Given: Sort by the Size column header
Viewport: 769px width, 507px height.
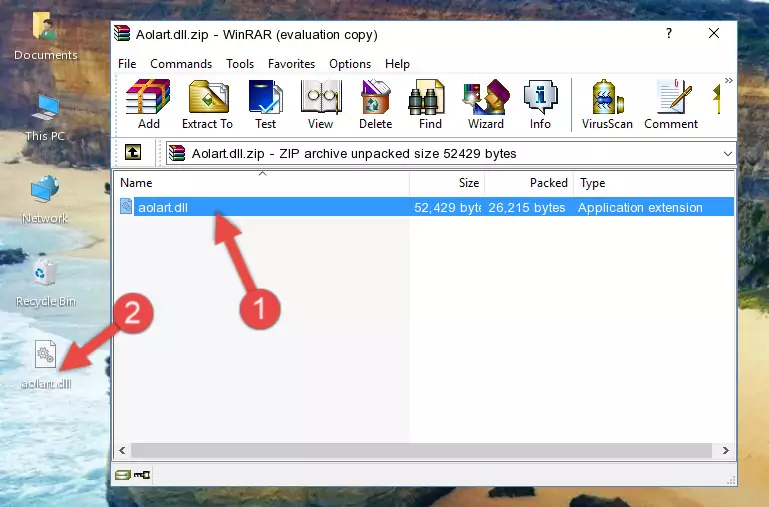Looking at the screenshot, I should click(x=447, y=183).
